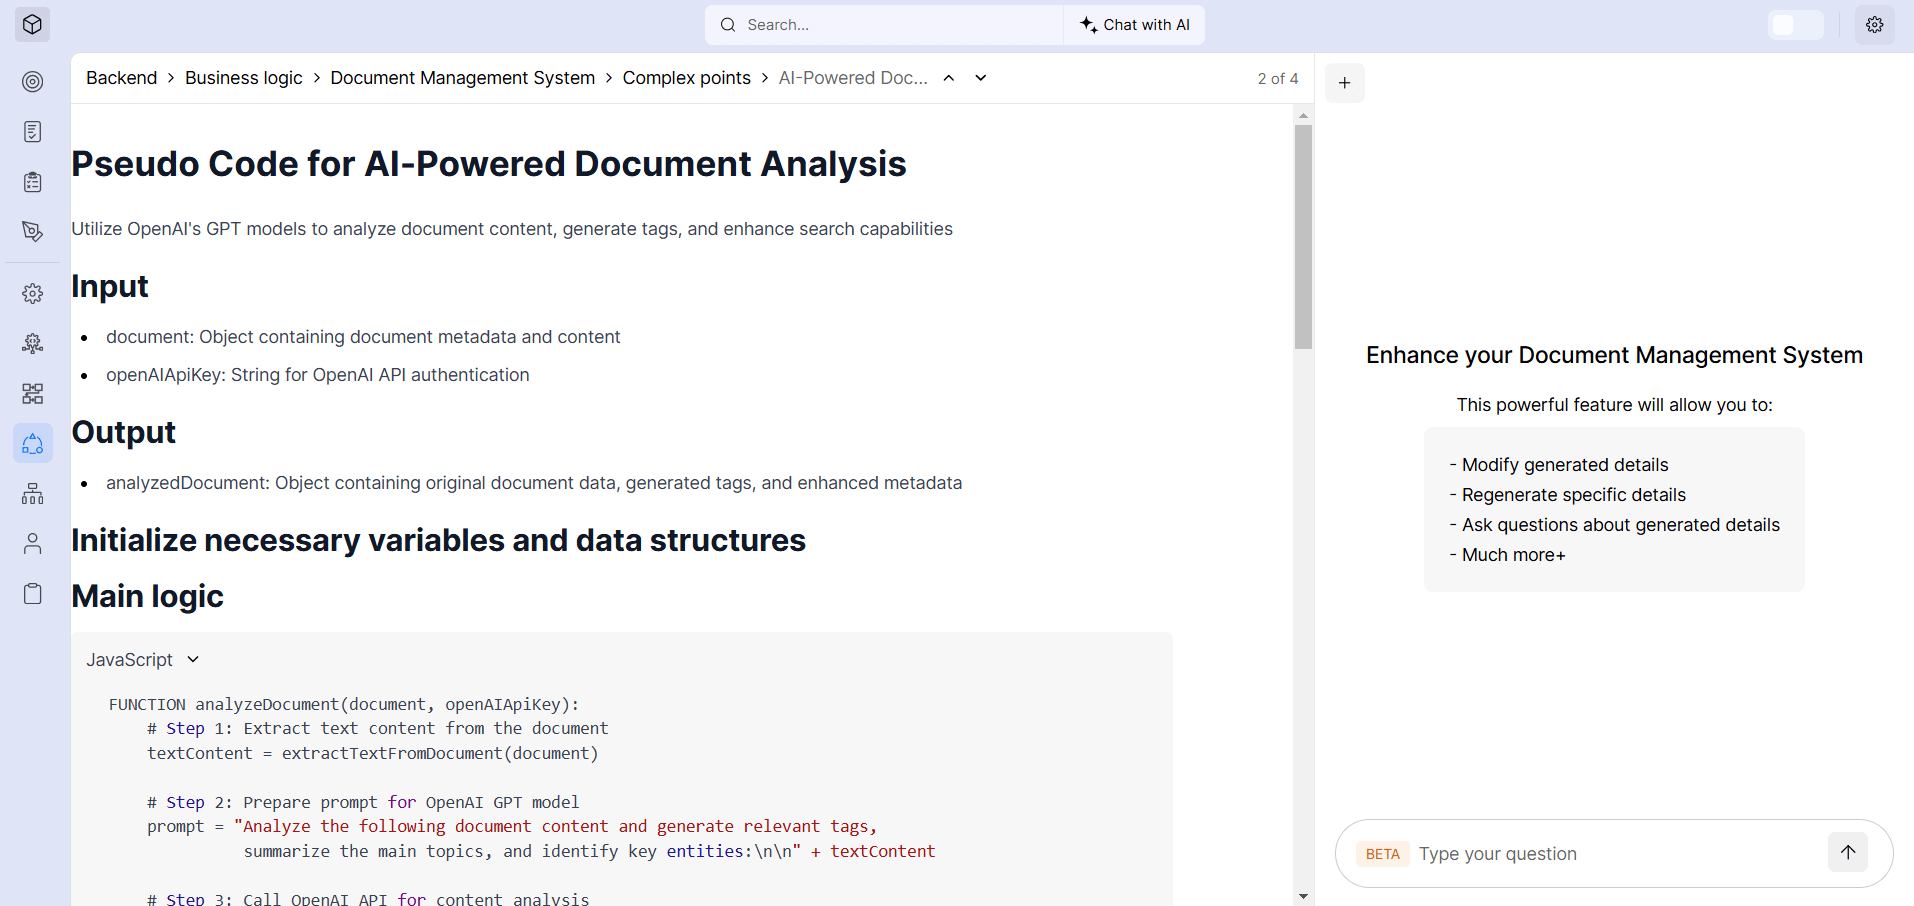
Task: Open the org-chart hierarchy sidebar icon
Action: tap(33, 493)
